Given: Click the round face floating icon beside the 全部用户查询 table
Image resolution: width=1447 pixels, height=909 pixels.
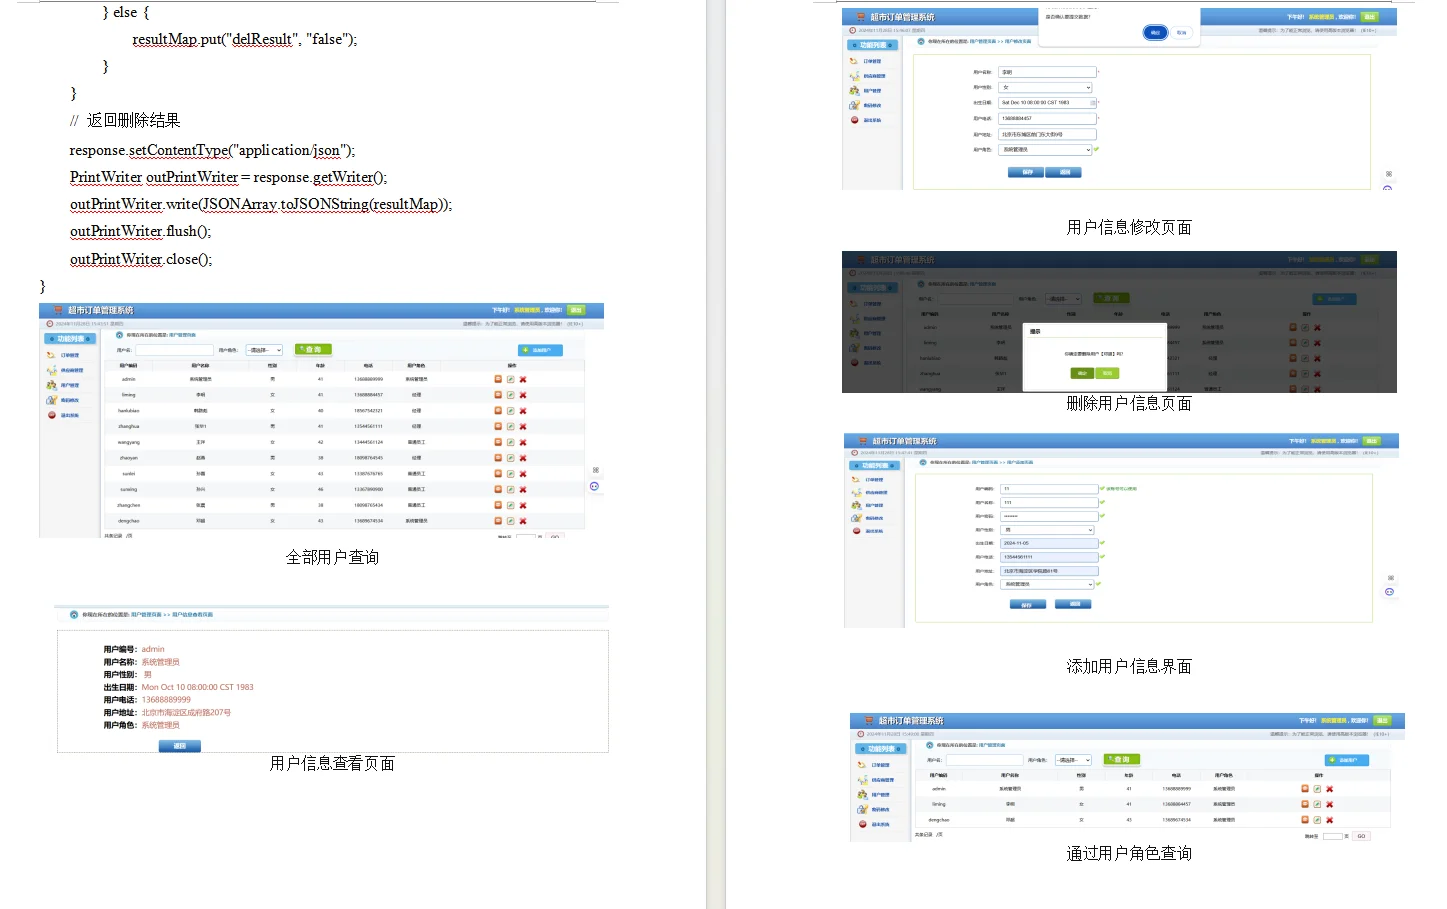Looking at the screenshot, I should pos(594,486).
